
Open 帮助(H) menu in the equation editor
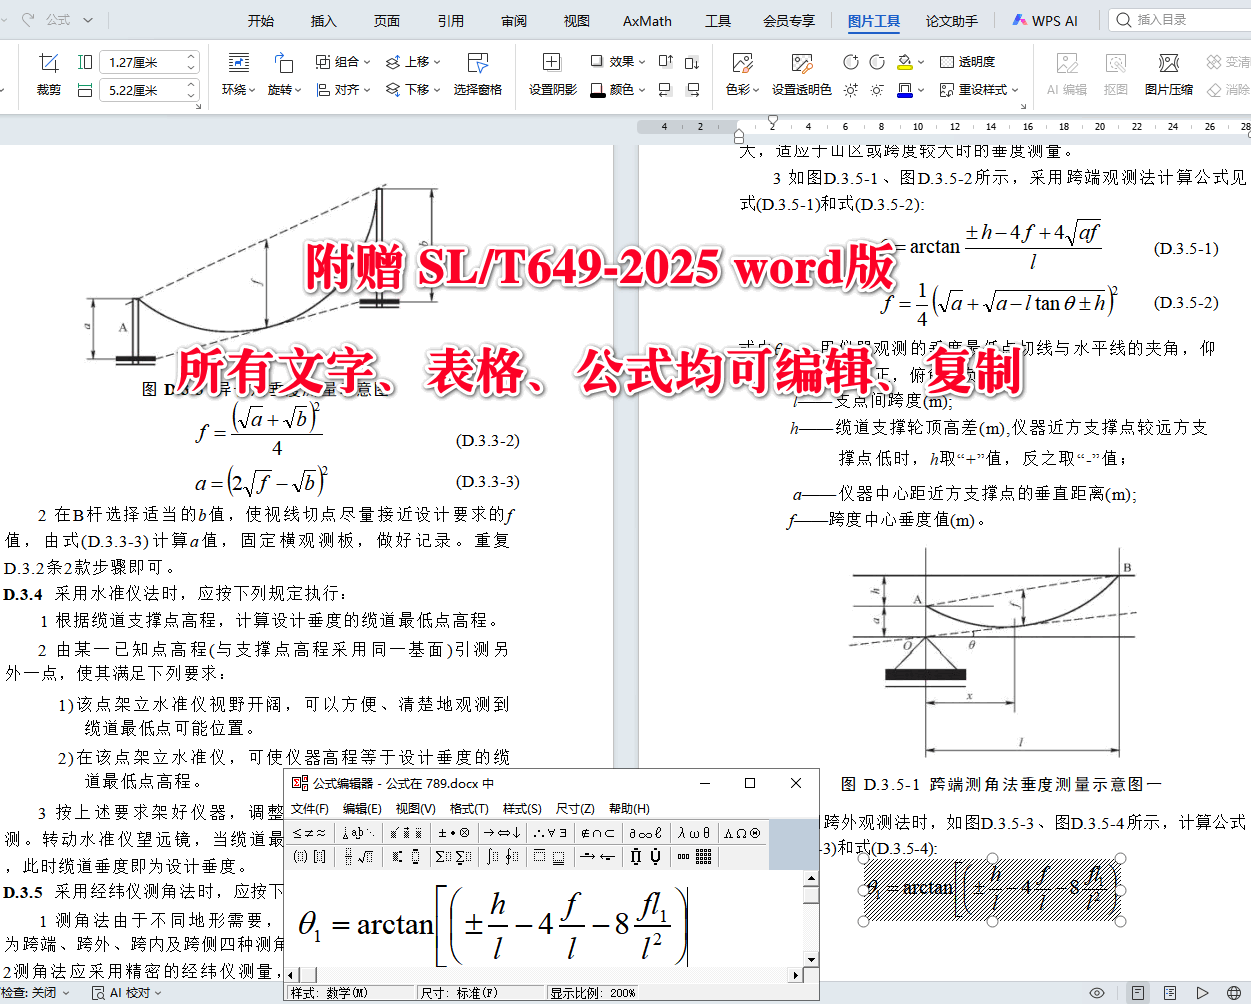(x=629, y=808)
